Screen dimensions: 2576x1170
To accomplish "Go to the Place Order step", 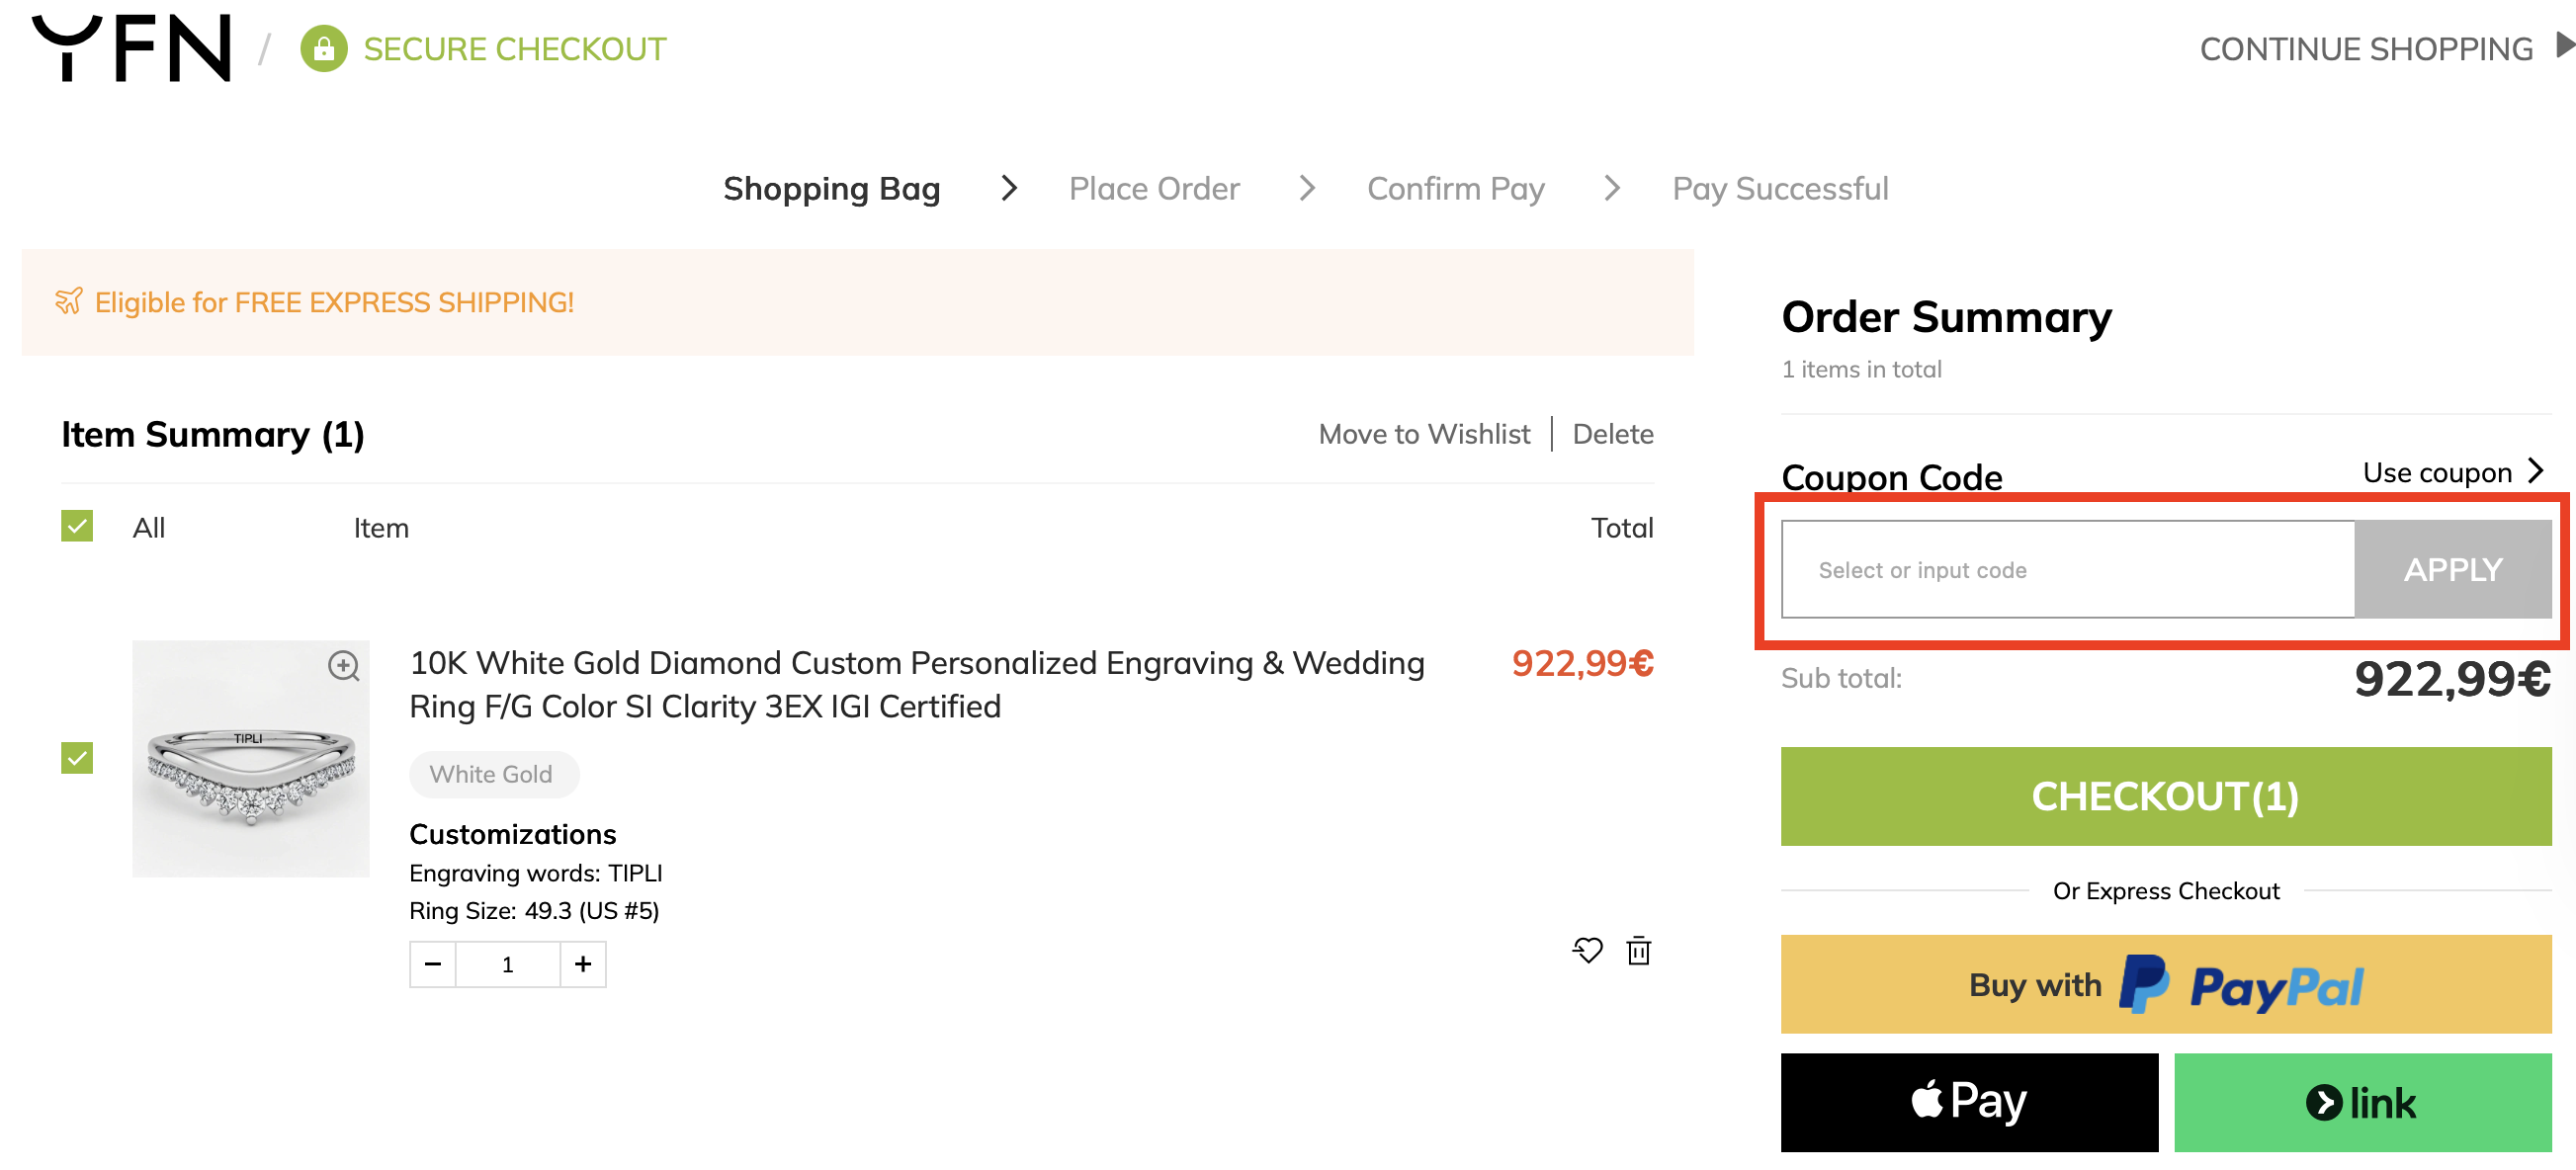I will click(1153, 188).
